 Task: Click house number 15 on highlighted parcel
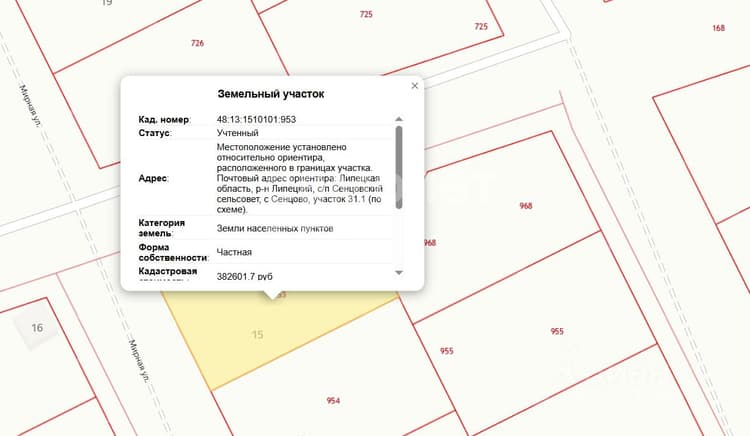[257, 335]
